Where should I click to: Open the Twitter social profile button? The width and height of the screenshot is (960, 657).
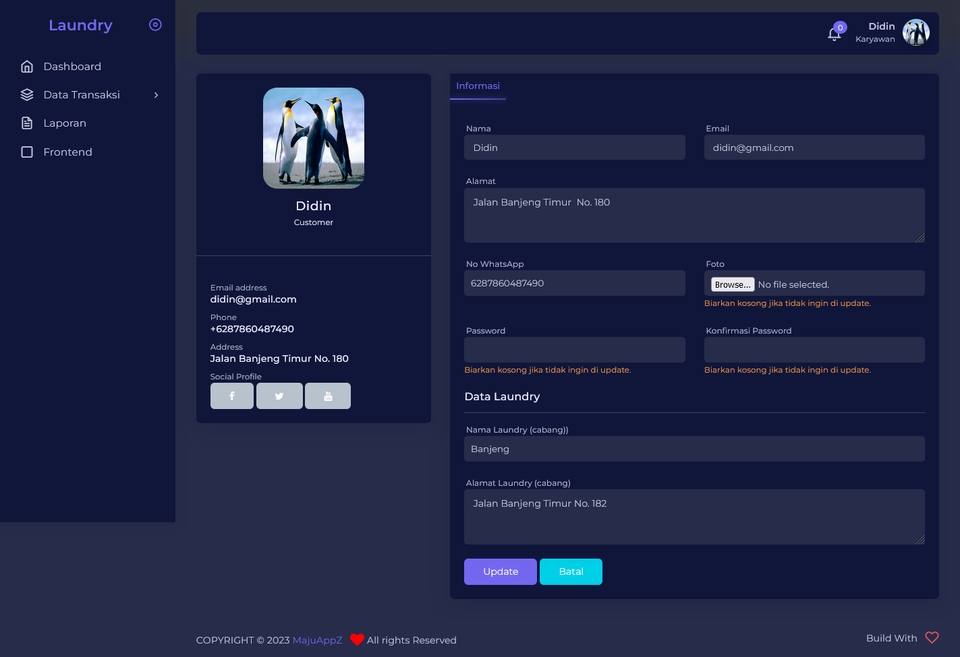point(279,396)
